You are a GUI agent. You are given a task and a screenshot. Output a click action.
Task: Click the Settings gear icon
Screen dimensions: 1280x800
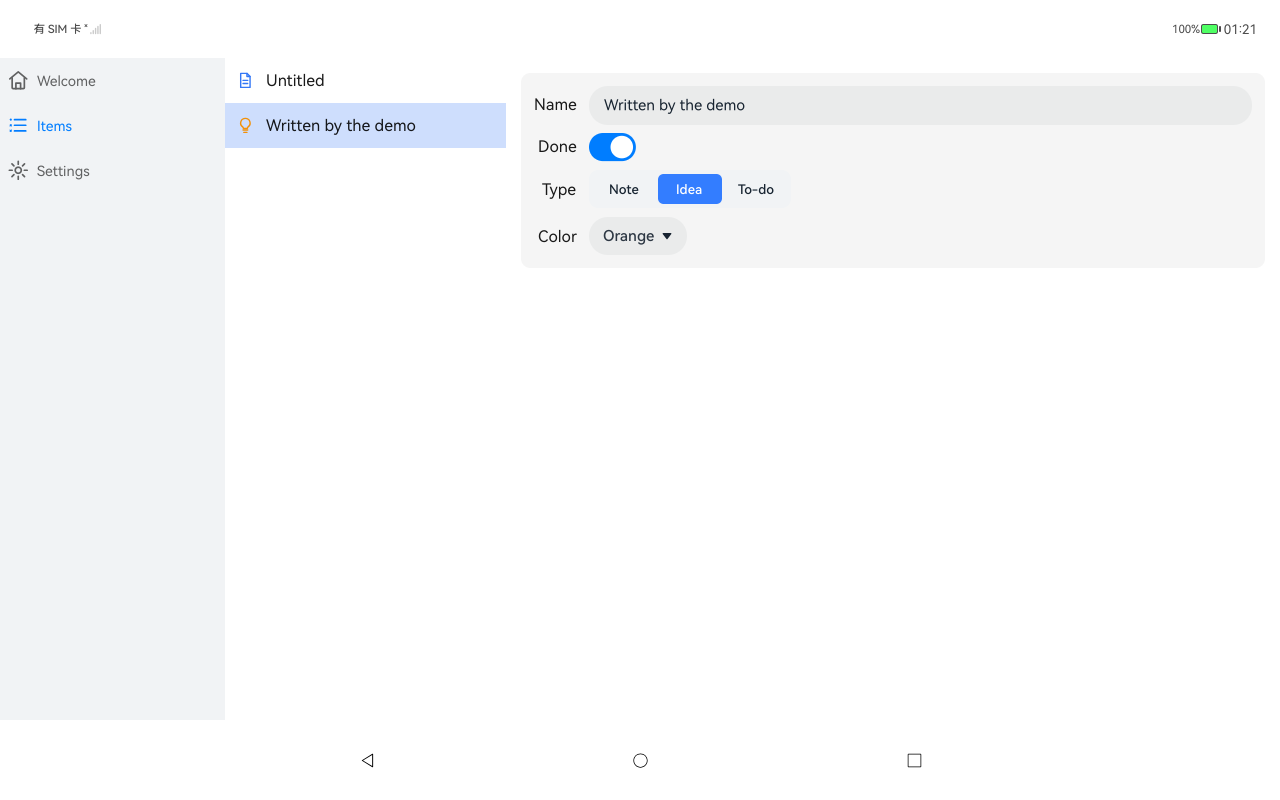pos(18,171)
